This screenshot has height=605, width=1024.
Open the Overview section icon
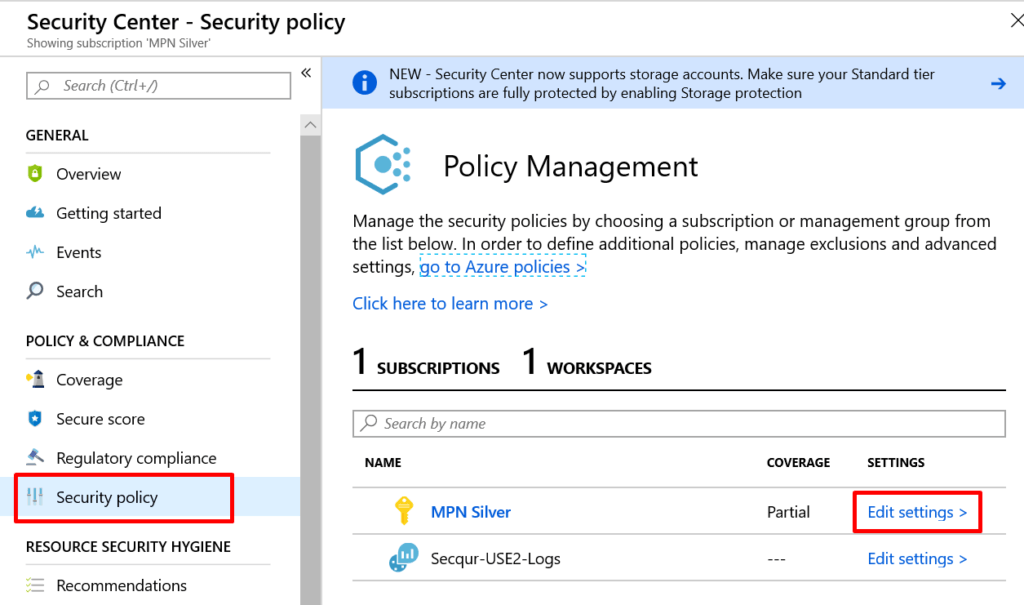[x=36, y=173]
